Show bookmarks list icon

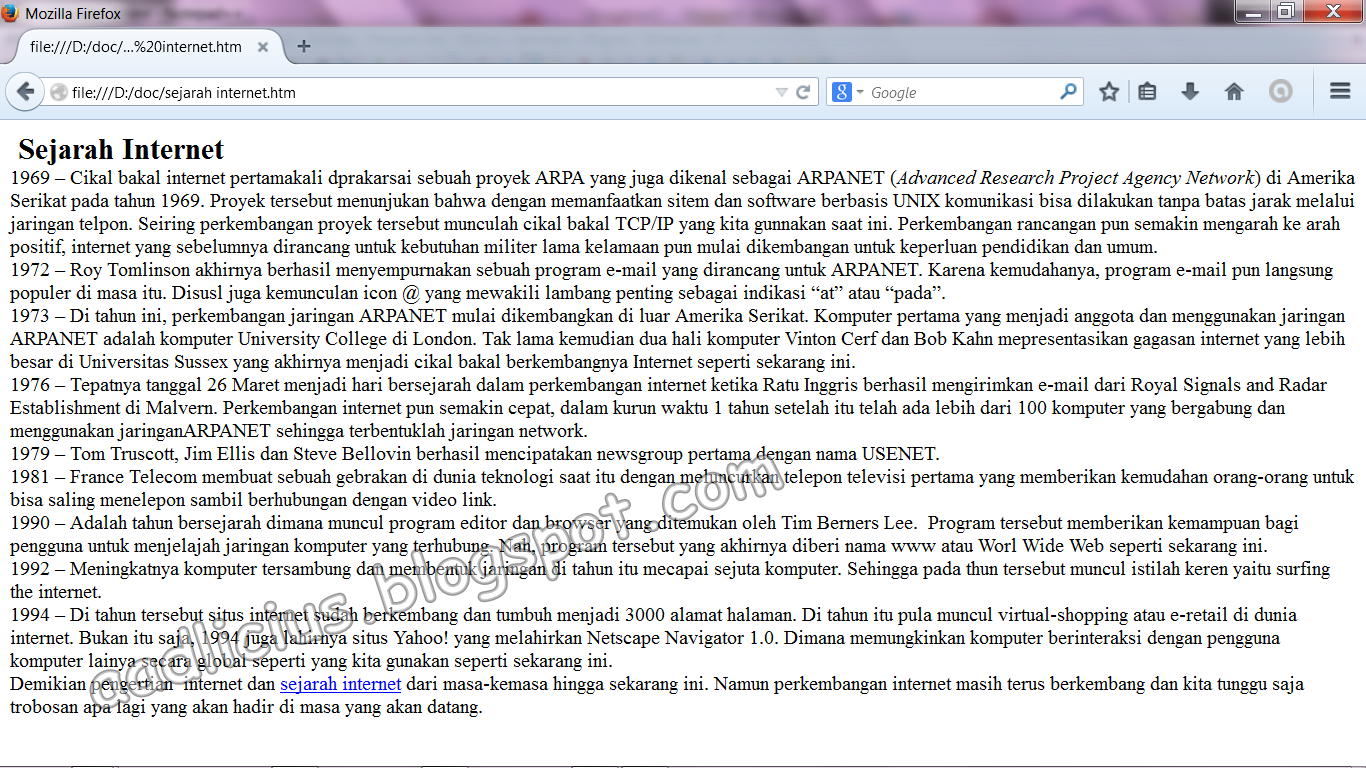1148,92
